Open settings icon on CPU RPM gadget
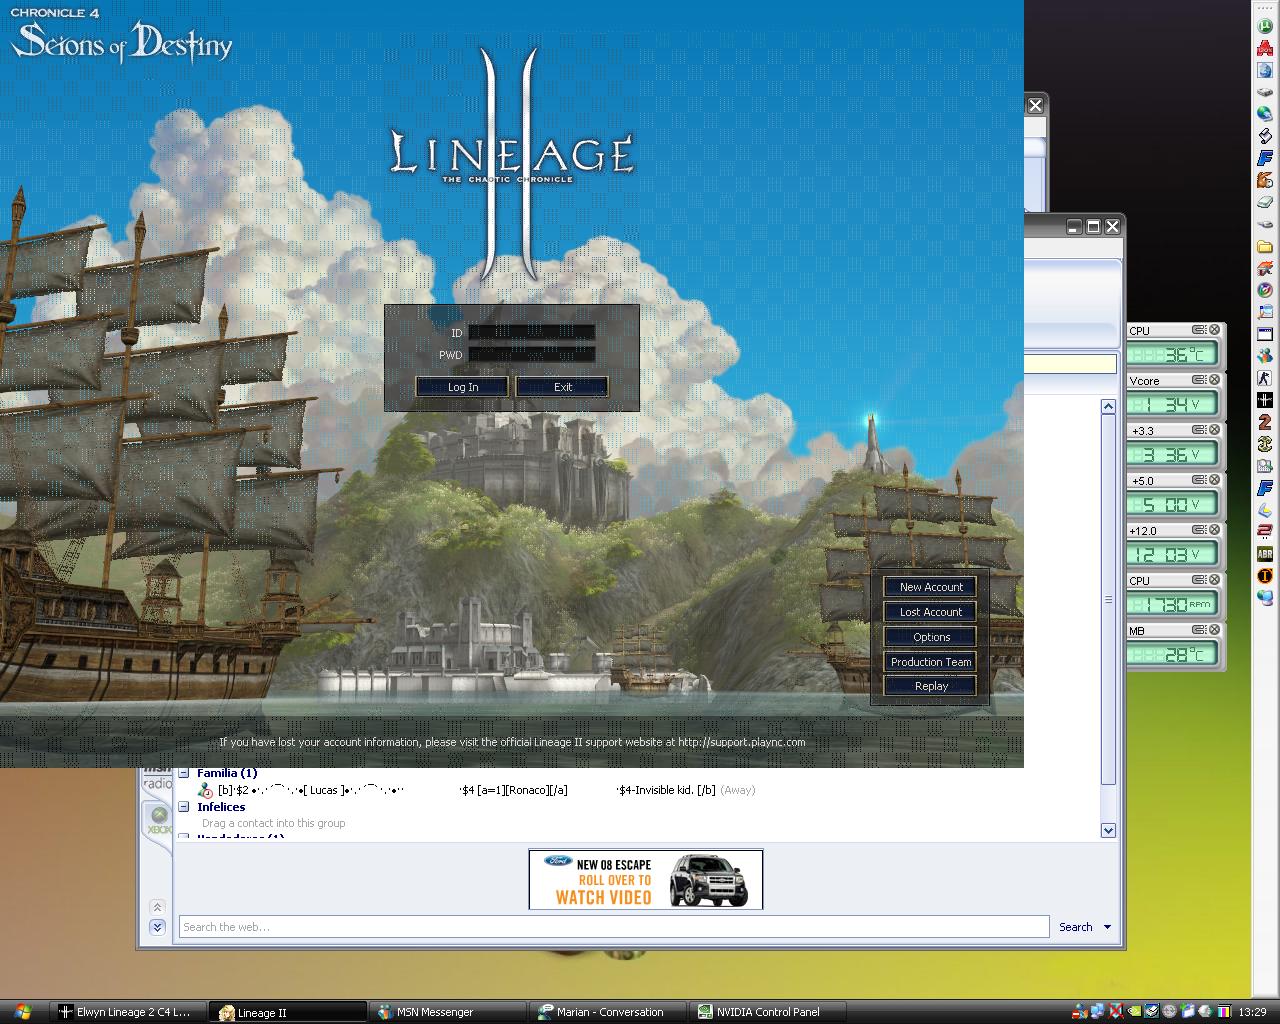The image size is (1280, 1024). click(1199, 580)
